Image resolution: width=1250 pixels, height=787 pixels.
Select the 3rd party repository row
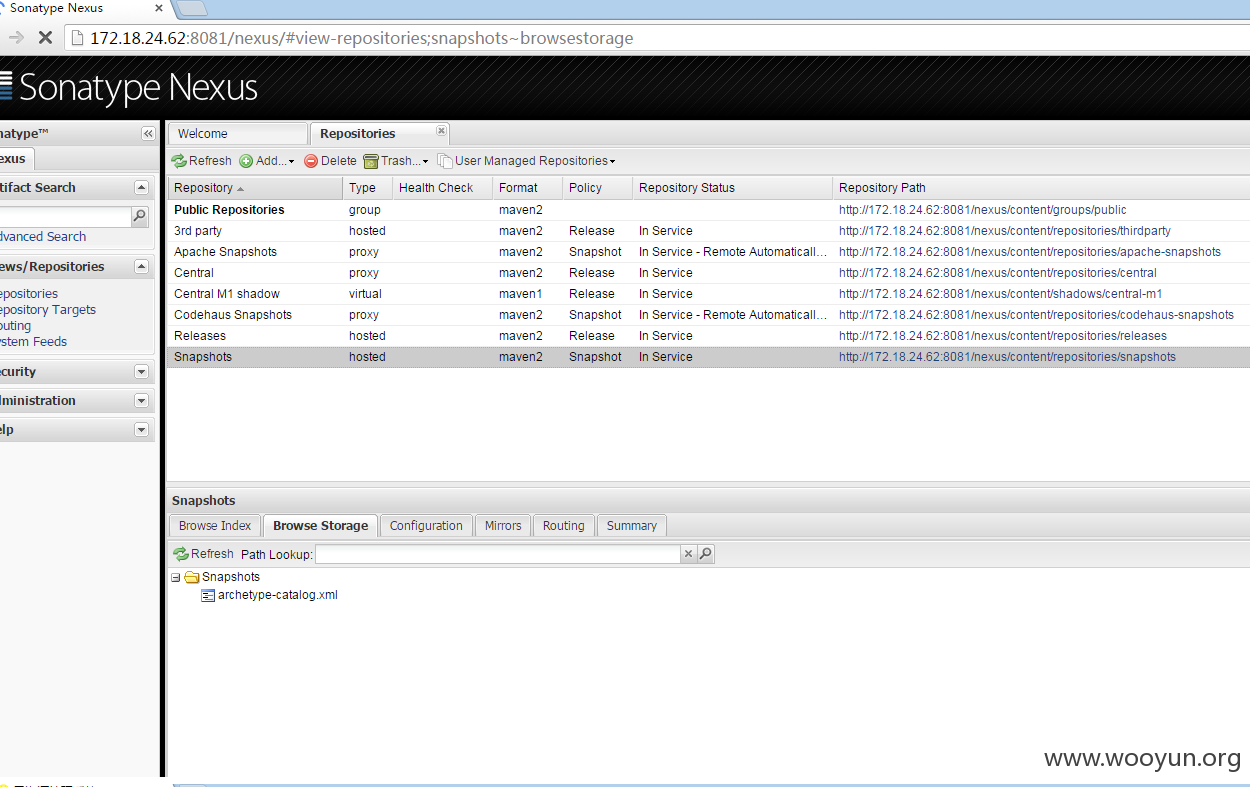tap(708, 231)
